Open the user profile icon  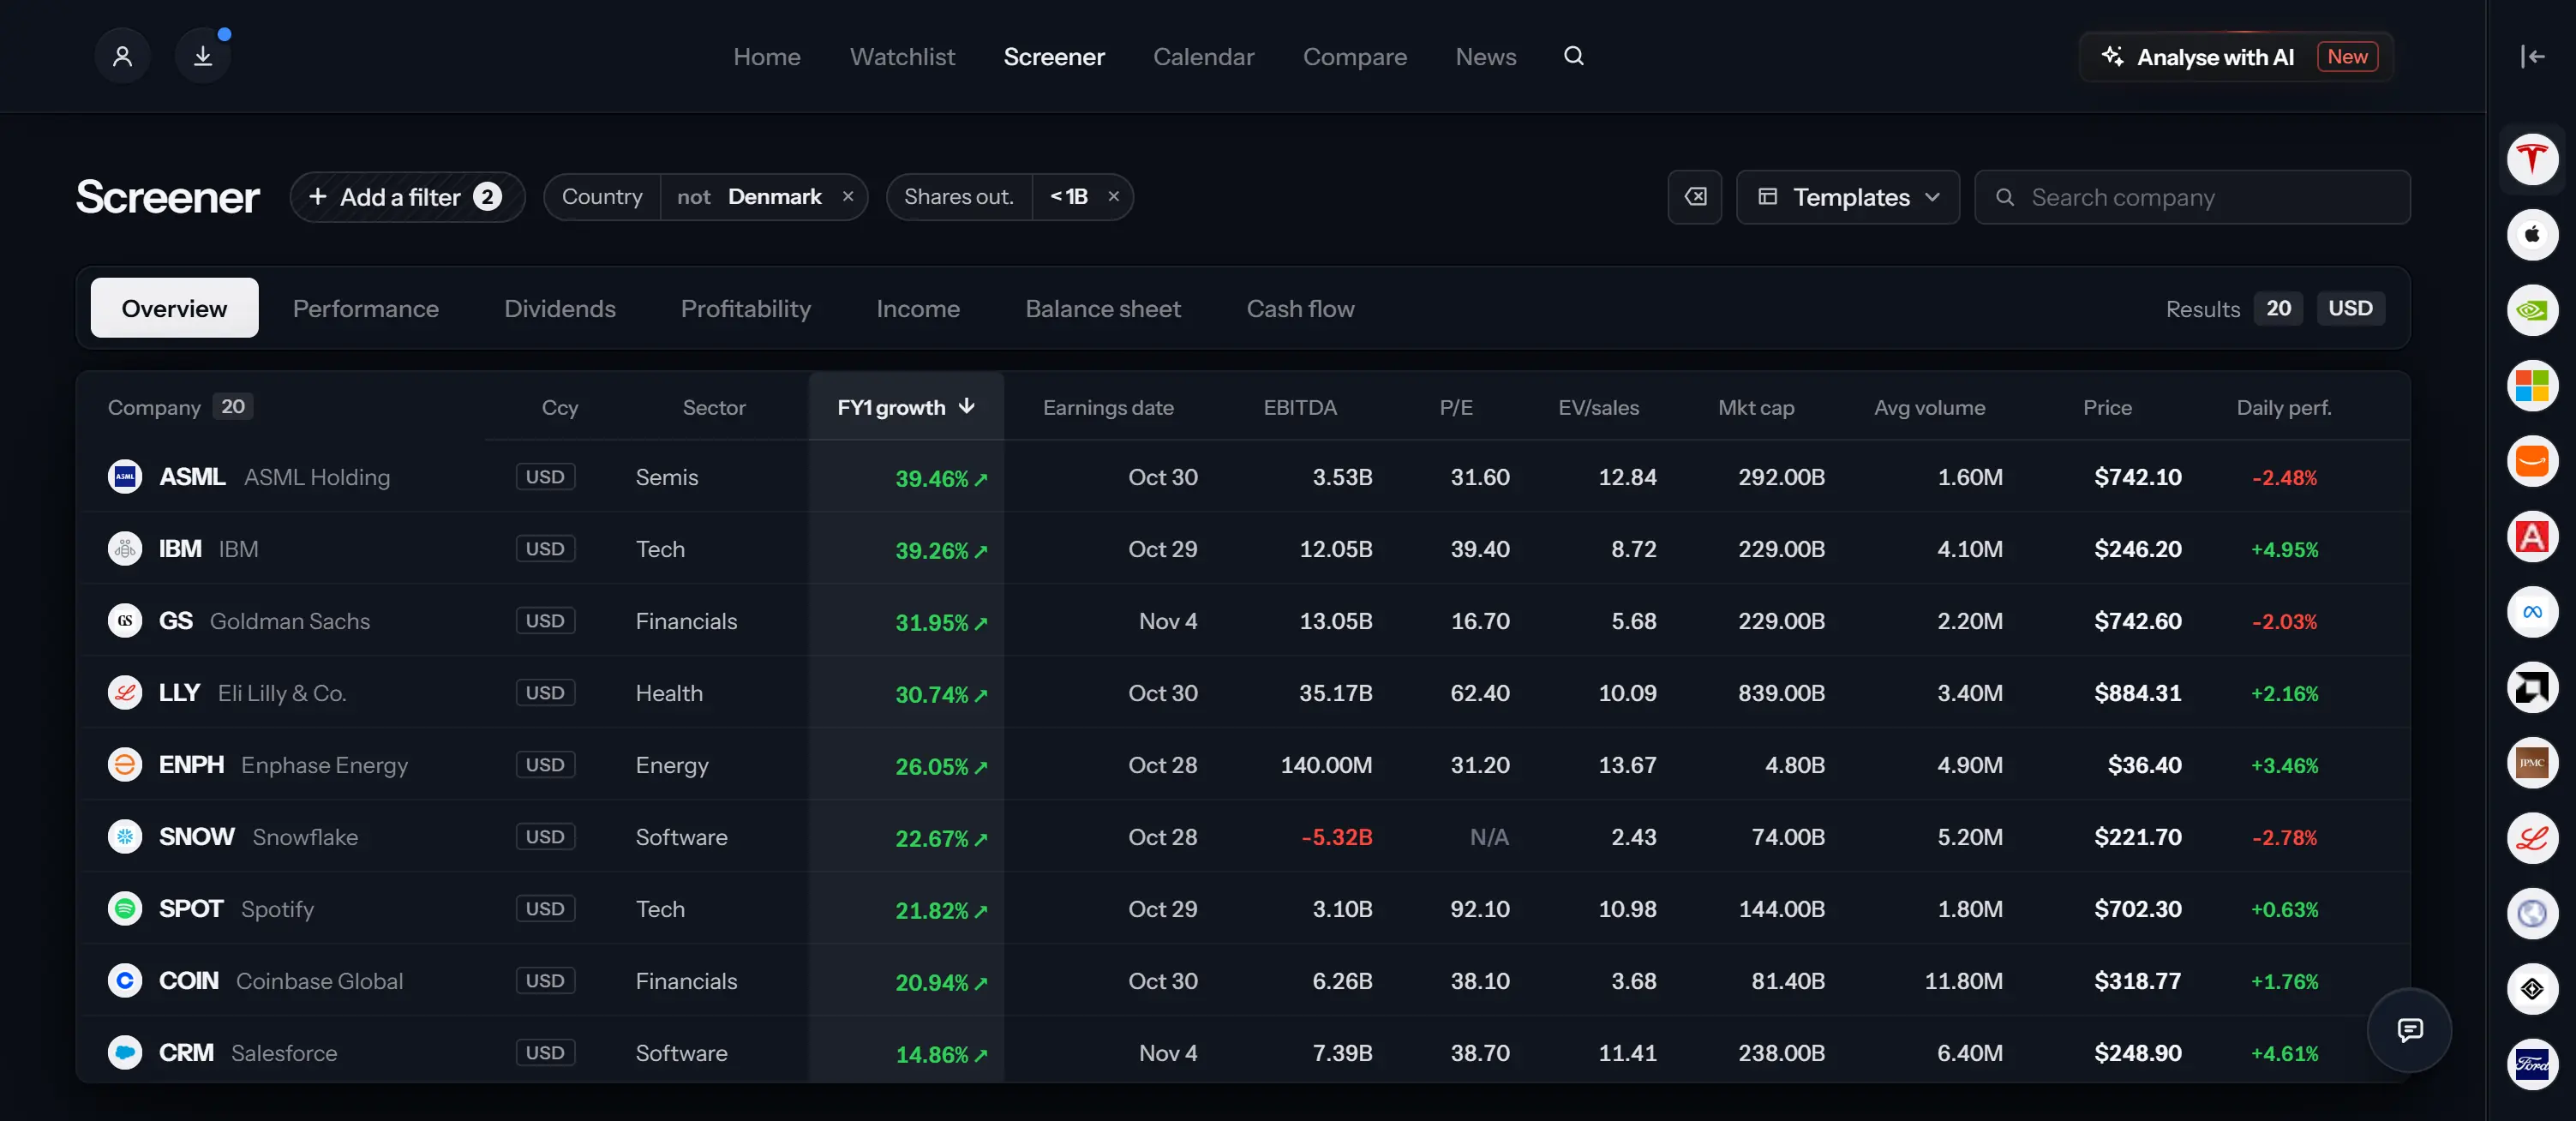[122, 56]
